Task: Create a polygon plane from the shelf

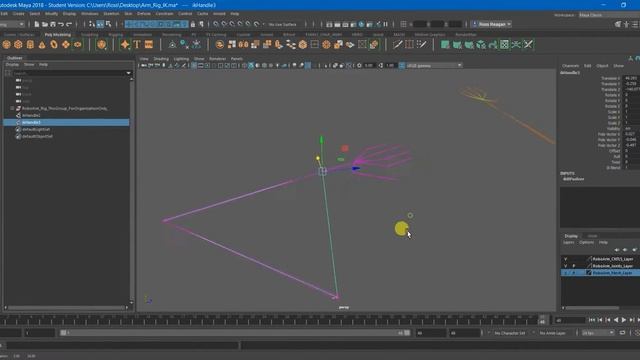Action: click(x=66, y=44)
